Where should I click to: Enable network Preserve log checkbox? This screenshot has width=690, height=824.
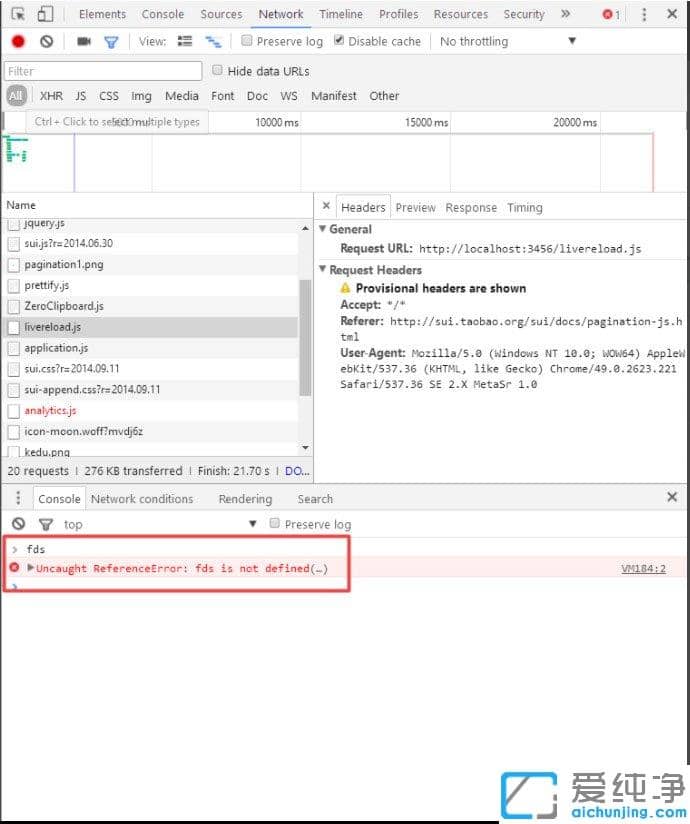(x=247, y=41)
